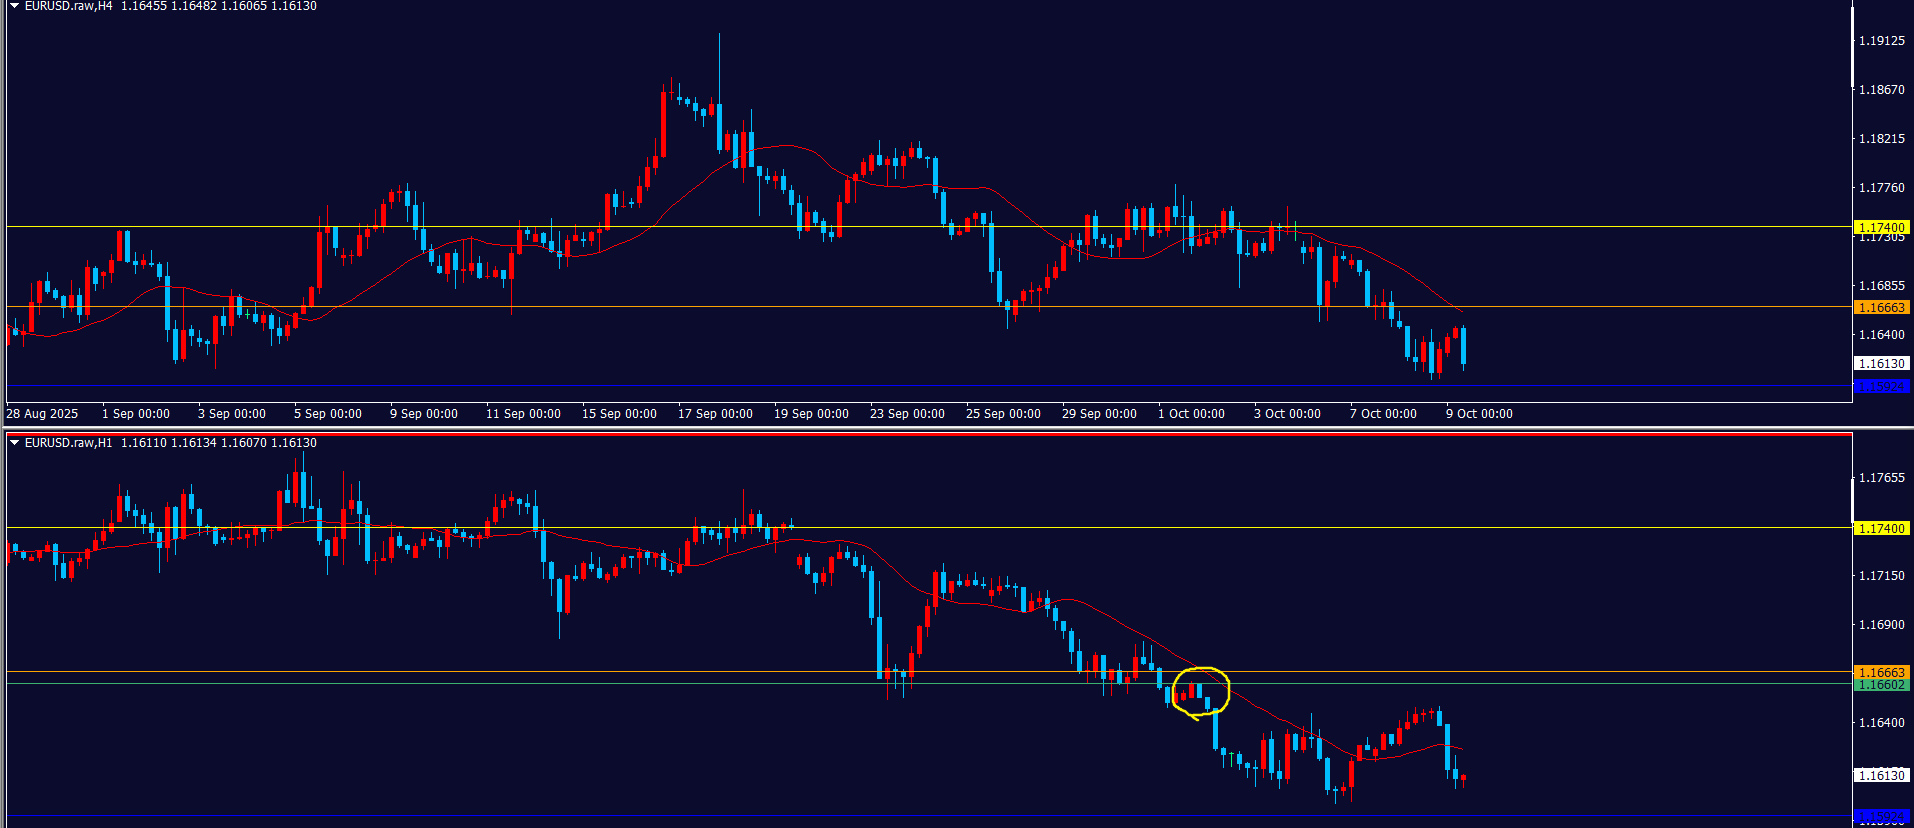Click the EURUSD.raw,H1 chart title text

tap(68, 443)
